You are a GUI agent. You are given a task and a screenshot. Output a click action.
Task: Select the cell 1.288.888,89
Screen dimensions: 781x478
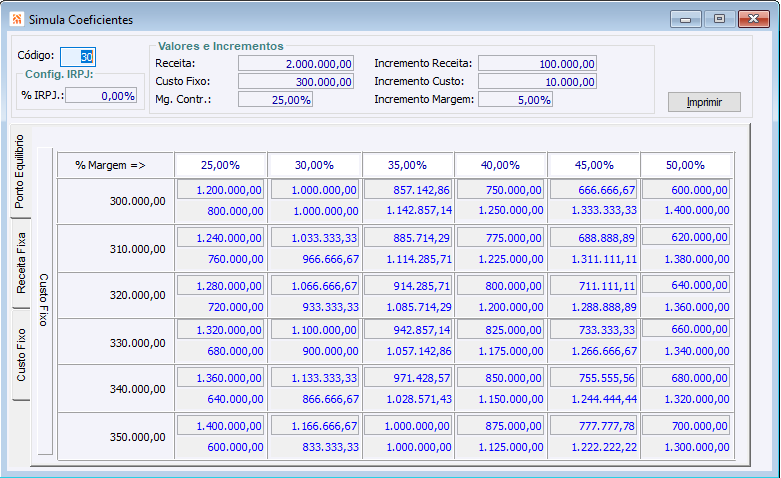click(604, 307)
